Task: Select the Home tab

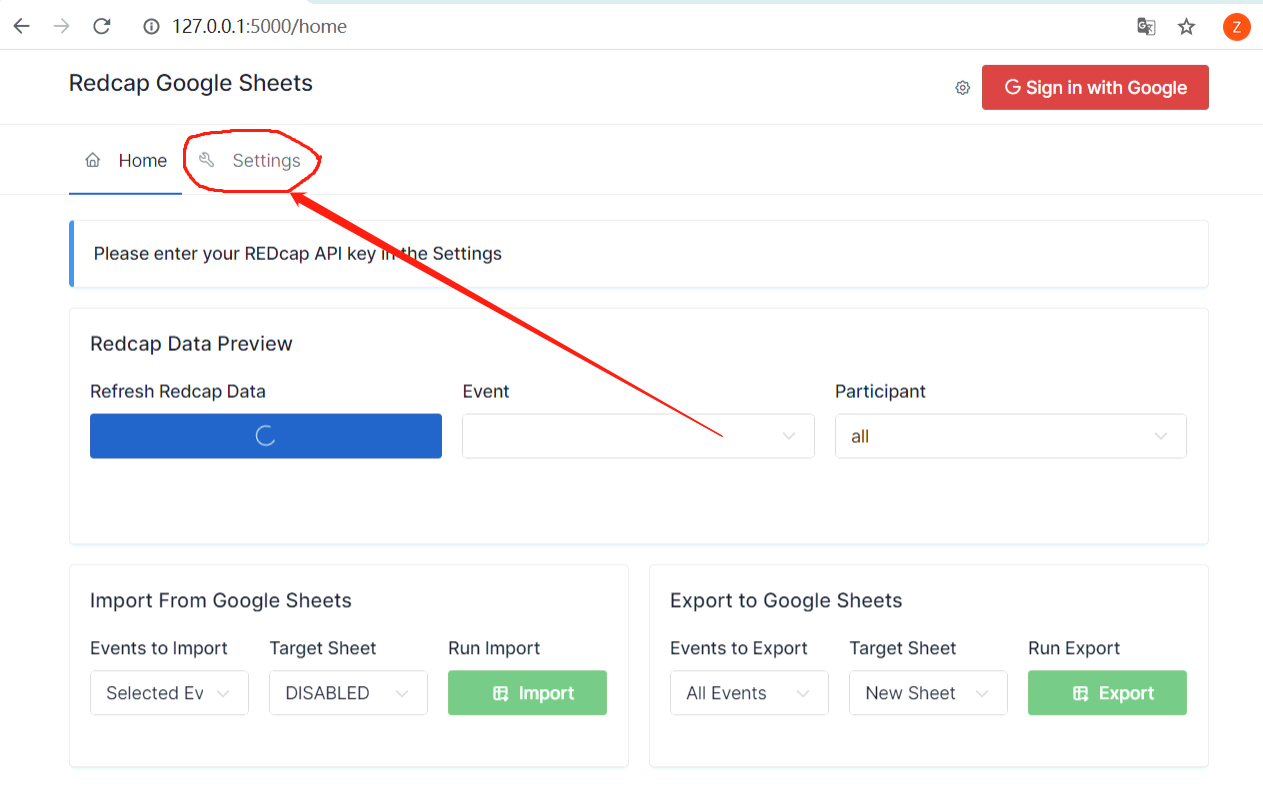Action: point(142,160)
